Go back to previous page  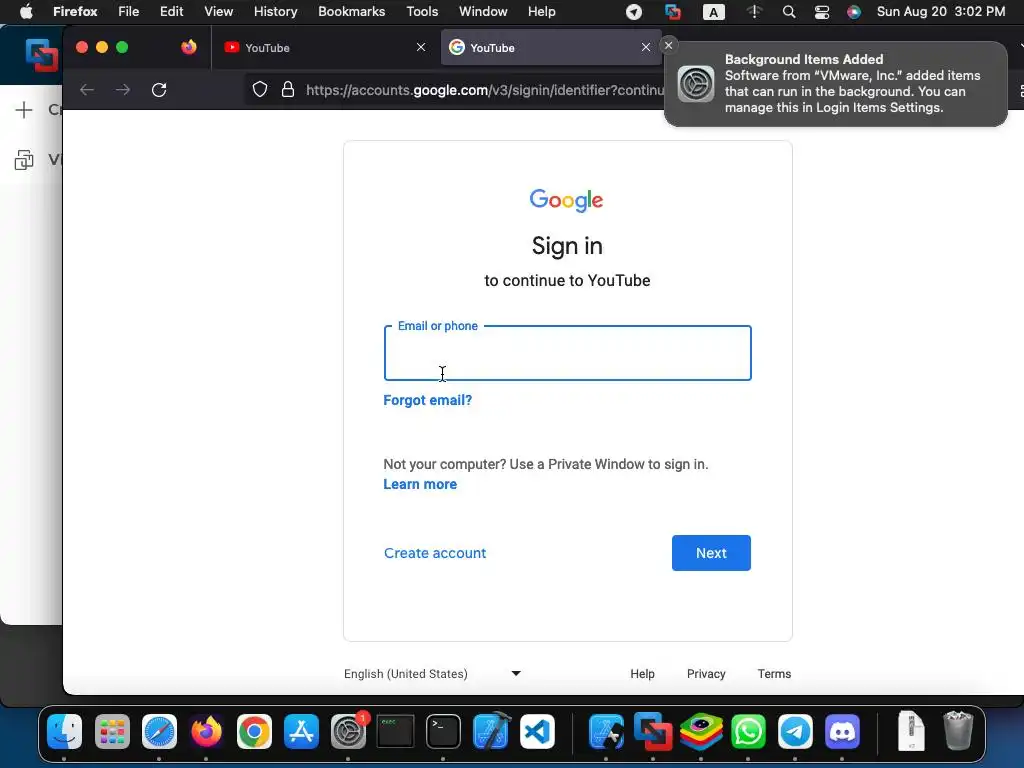click(87, 89)
